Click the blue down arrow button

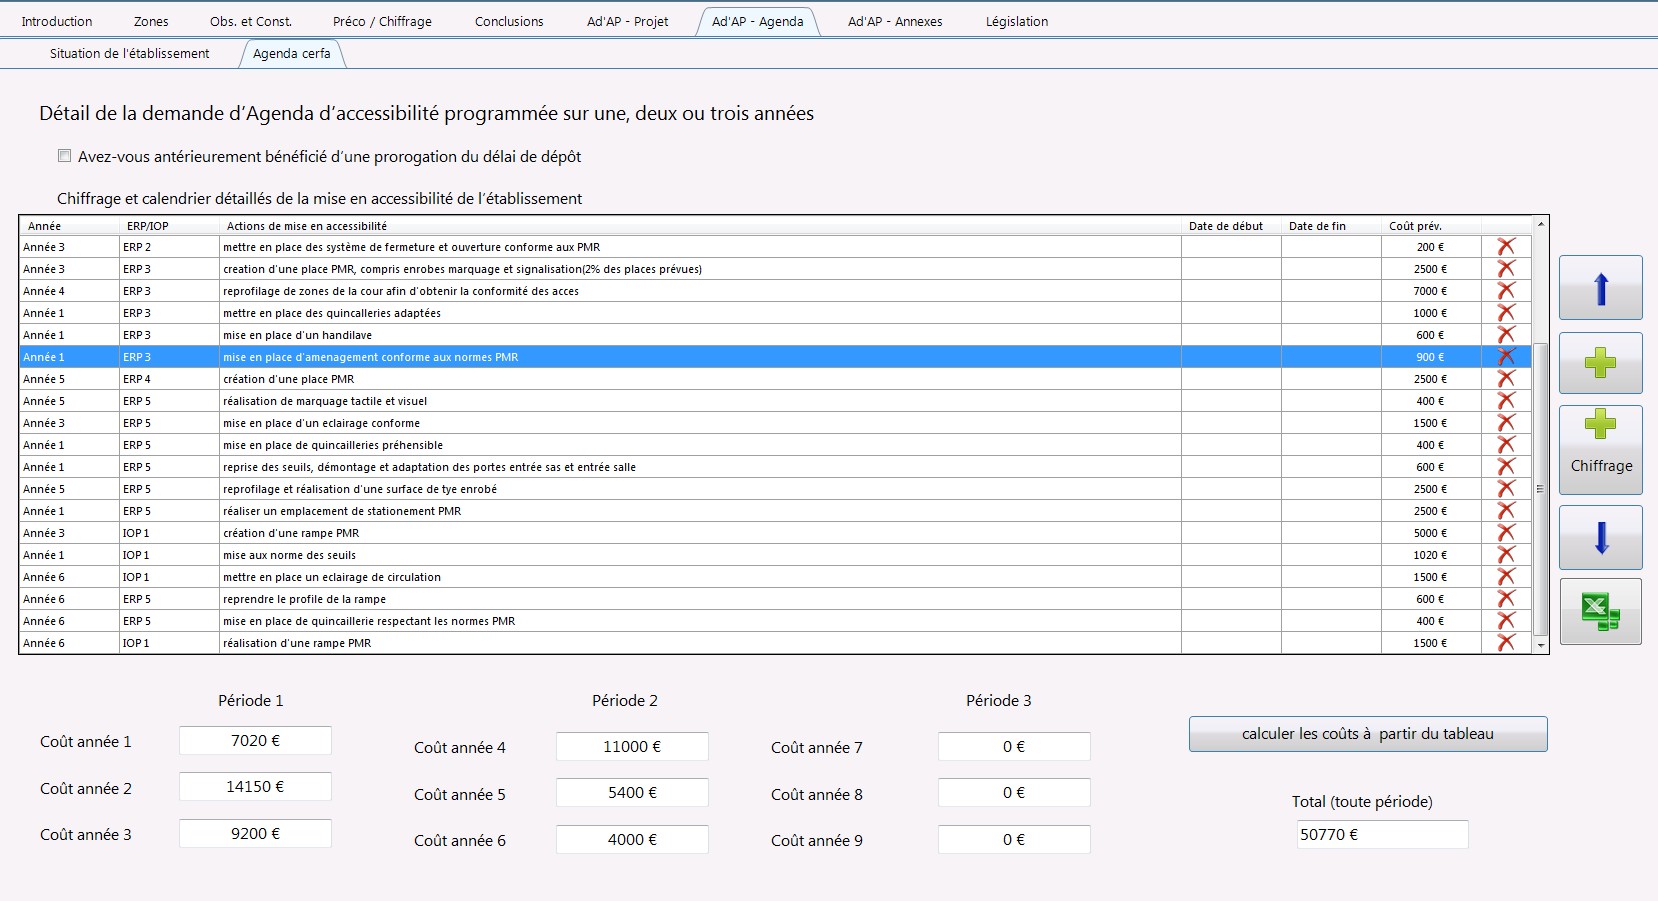[x=1600, y=538]
